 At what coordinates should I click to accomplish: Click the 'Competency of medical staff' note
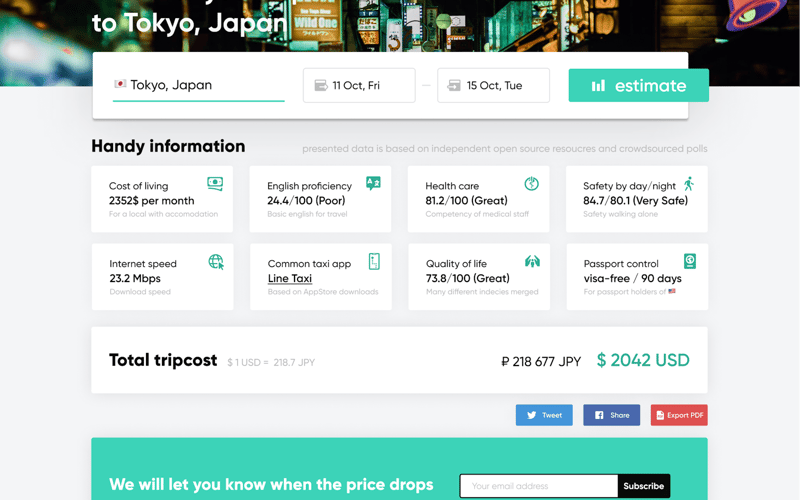click(x=477, y=214)
